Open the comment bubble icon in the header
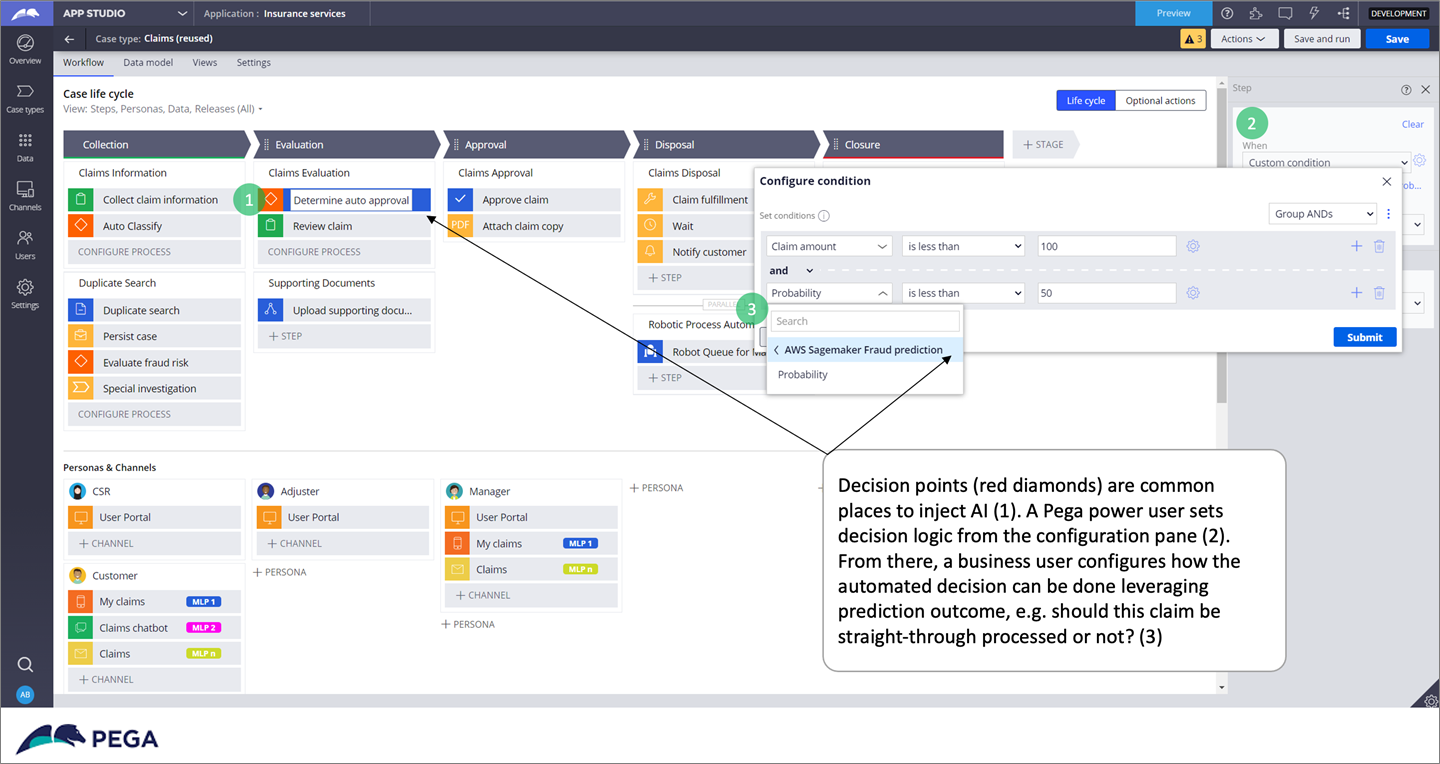Screen dimensions: 1440x764 pyautogui.click(x=1285, y=13)
